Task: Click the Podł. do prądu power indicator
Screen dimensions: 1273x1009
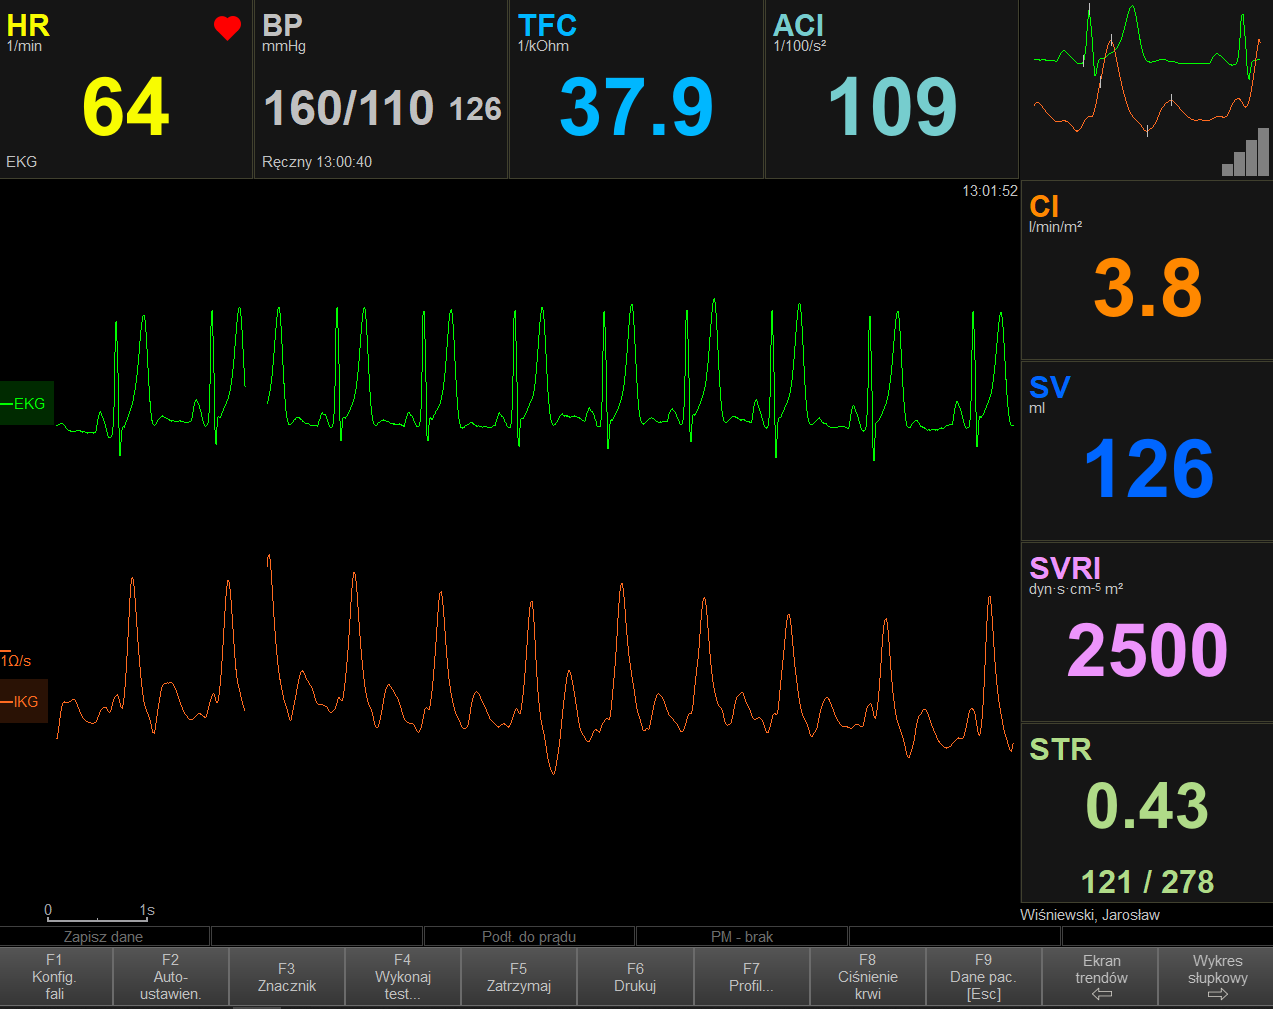Action: (529, 936)
